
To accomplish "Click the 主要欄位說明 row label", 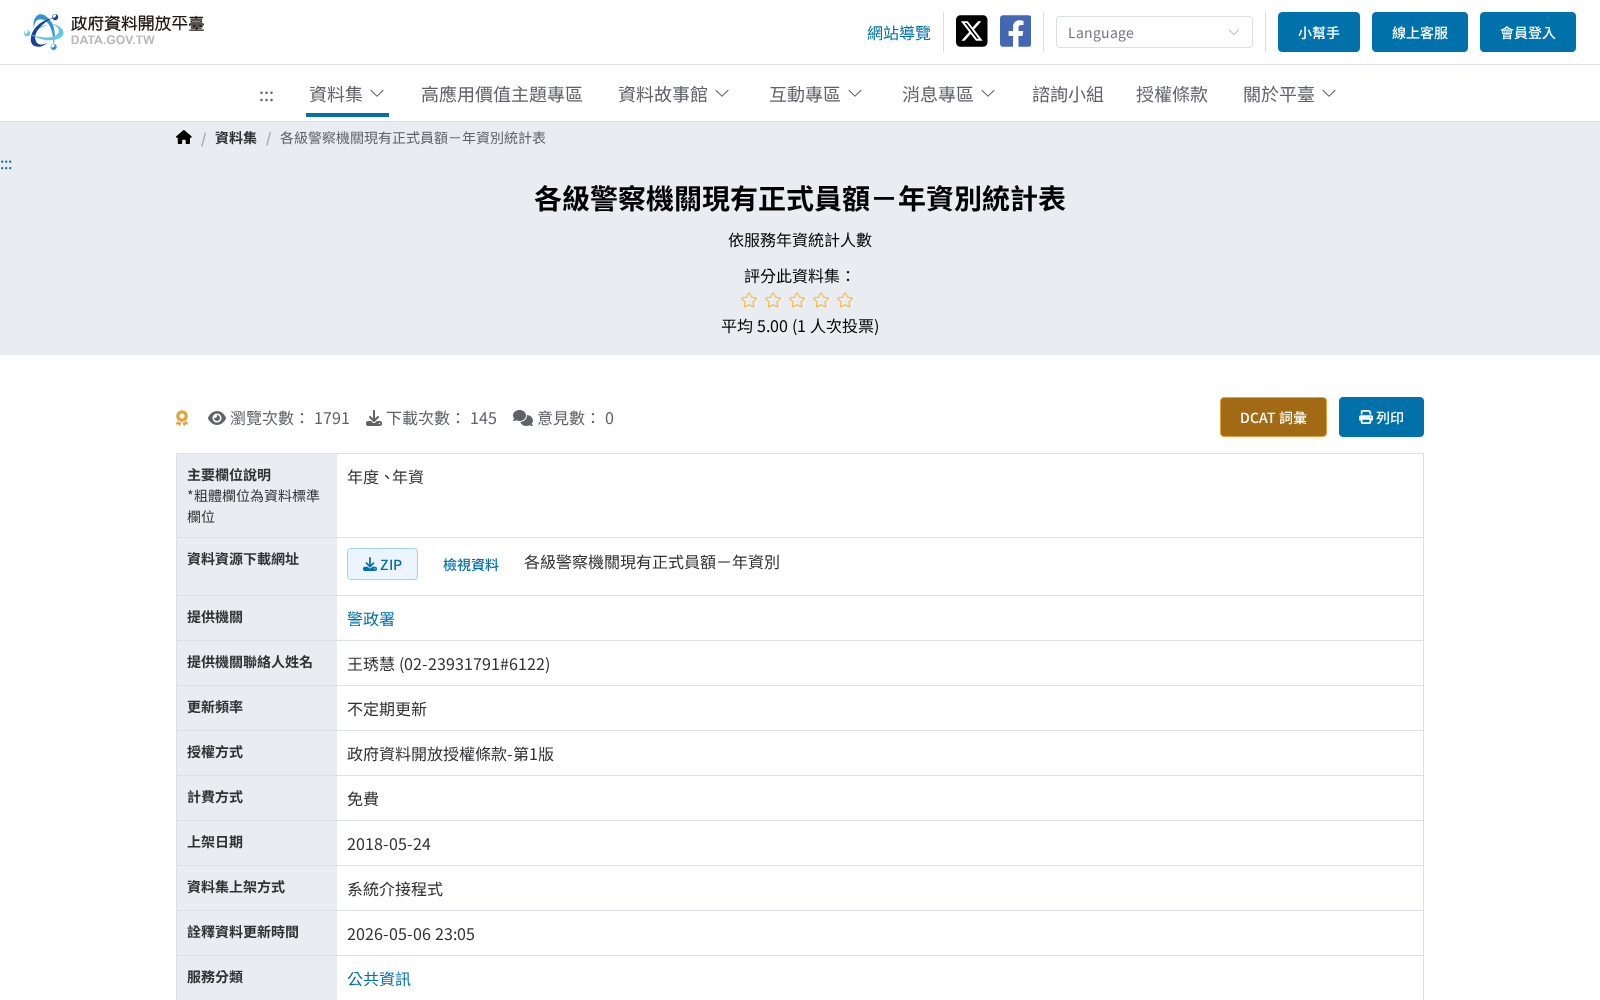I will point(229,475).
